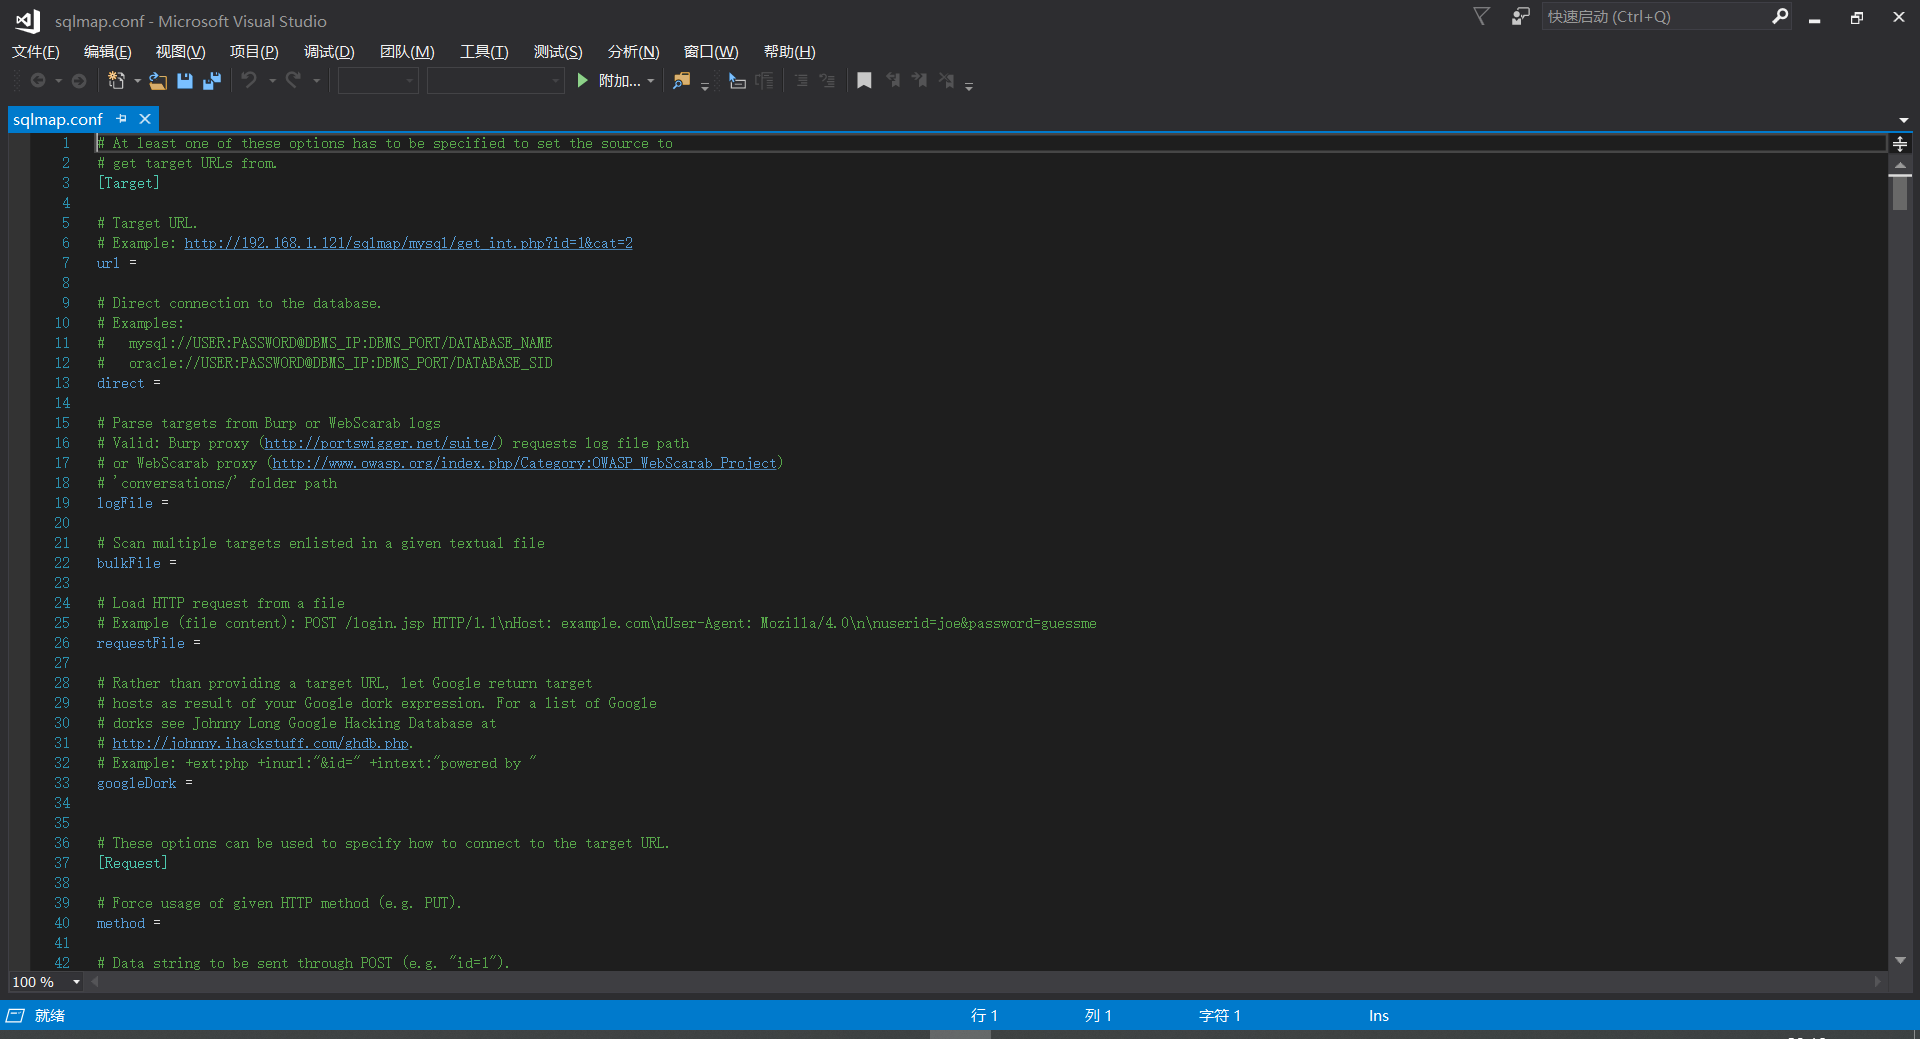This screenshot has height=1039, width=1920.
Task: Open a file with the folder icon
Action: 158,81
